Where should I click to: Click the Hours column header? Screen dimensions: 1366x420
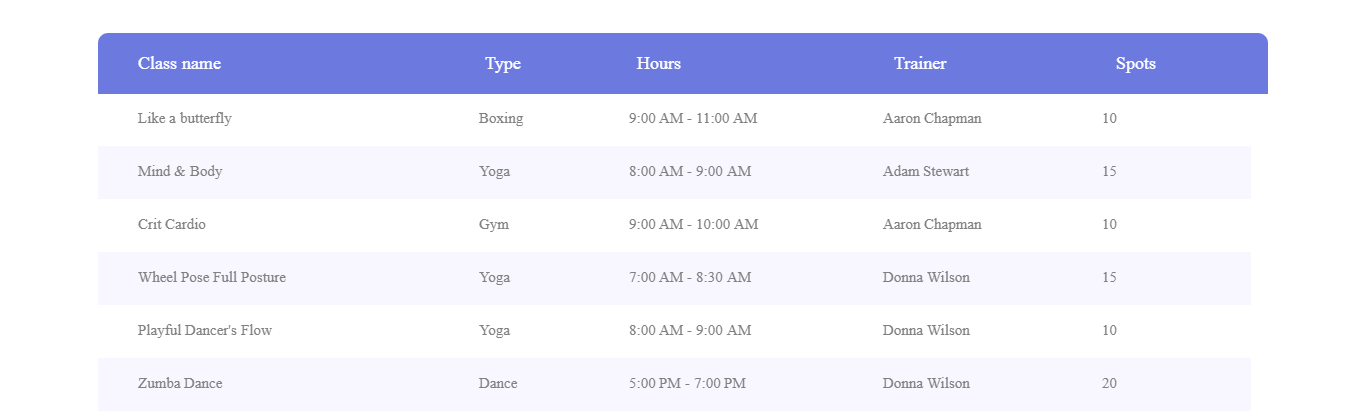658,63
